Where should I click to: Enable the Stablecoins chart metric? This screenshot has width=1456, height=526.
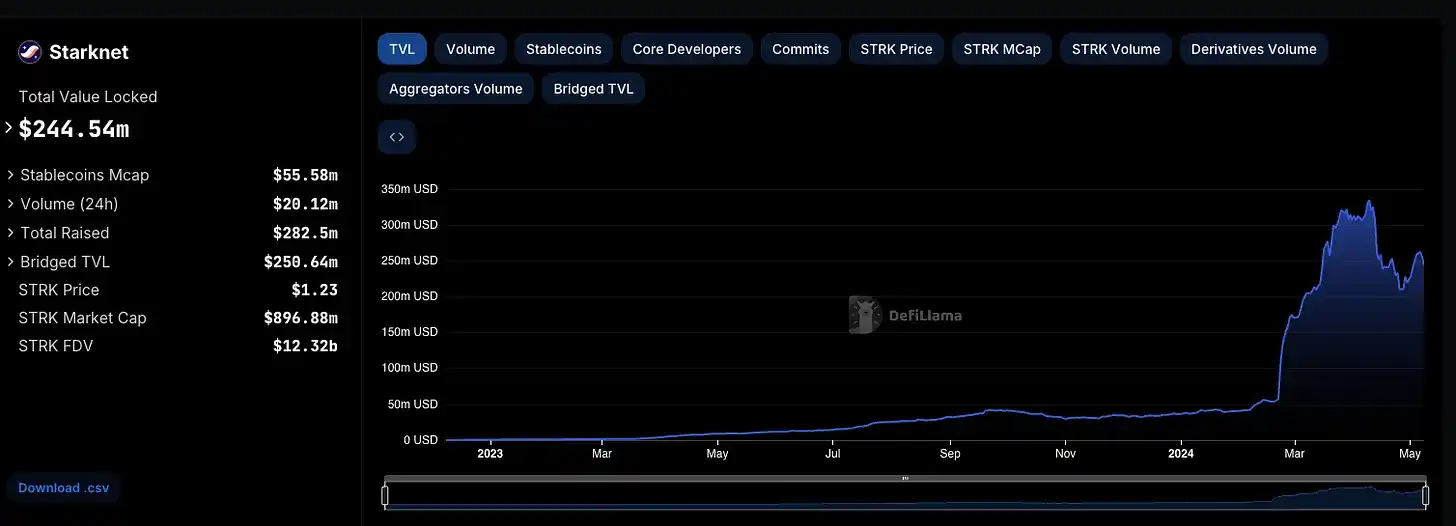pyautogui.click(x=564, y=49)
